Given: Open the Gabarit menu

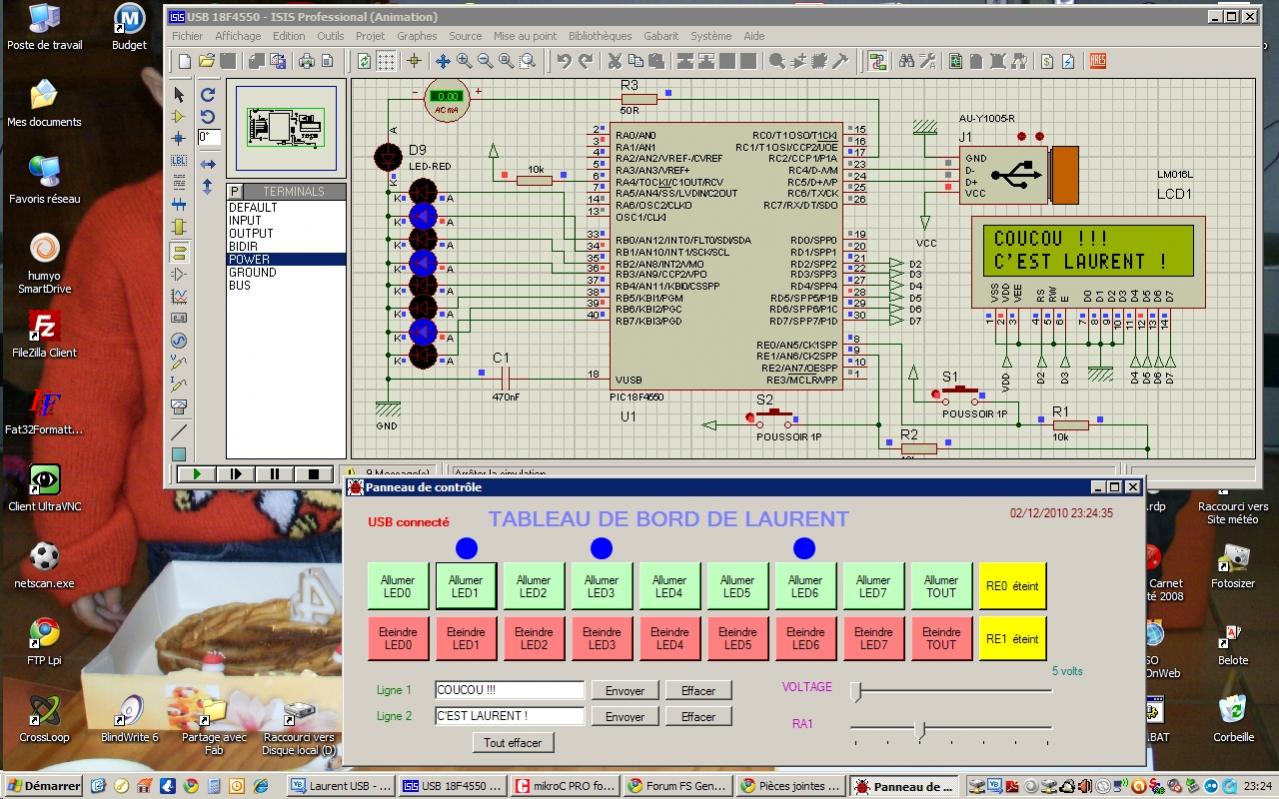Looking at the screenshot, I should click(660, 36).
